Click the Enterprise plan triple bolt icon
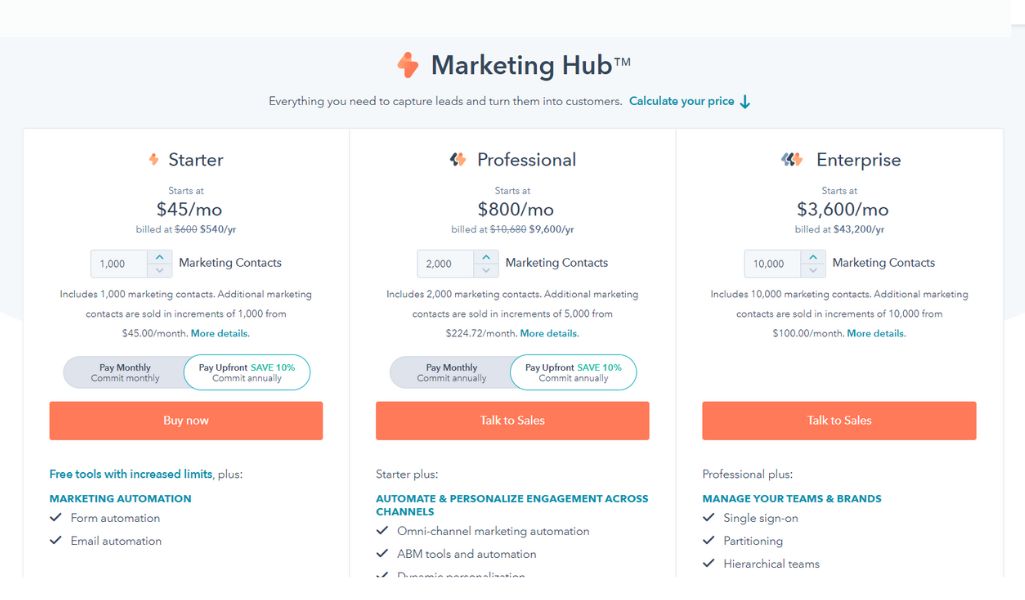 pos(792,159)
